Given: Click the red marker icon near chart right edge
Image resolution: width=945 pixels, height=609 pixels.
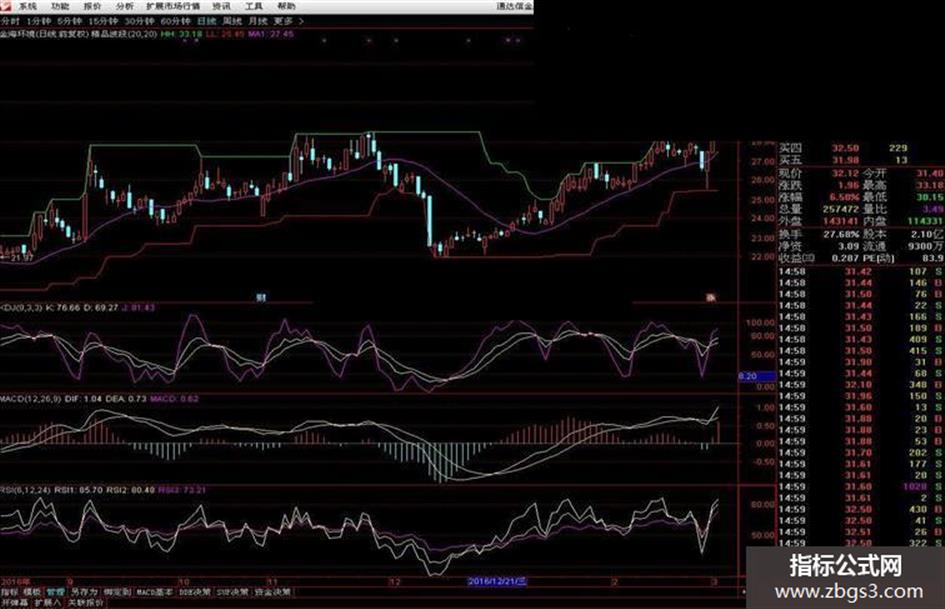Looking at the screenshot, I should [711, 297].
